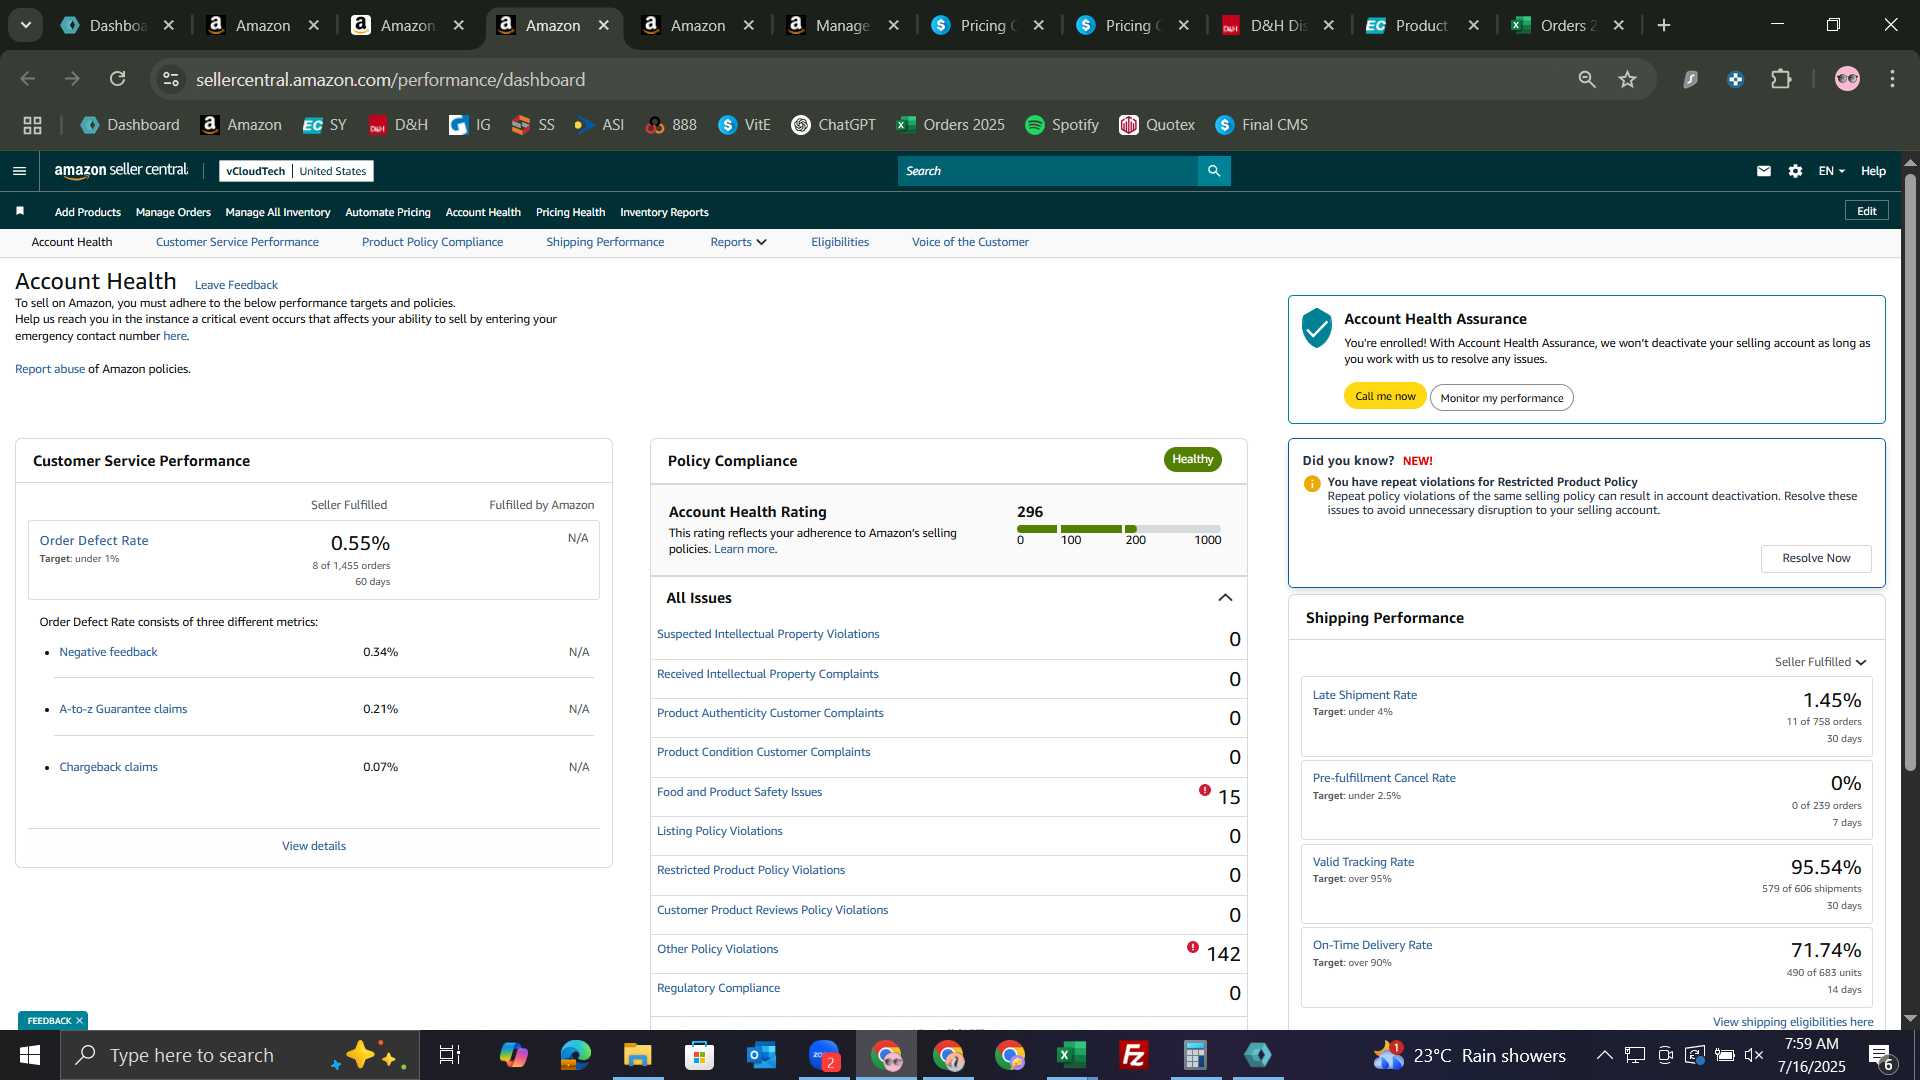Click the Account Health Rating progress bar
This screenshot has height=1080, width=1920.
pos(1118,528)
